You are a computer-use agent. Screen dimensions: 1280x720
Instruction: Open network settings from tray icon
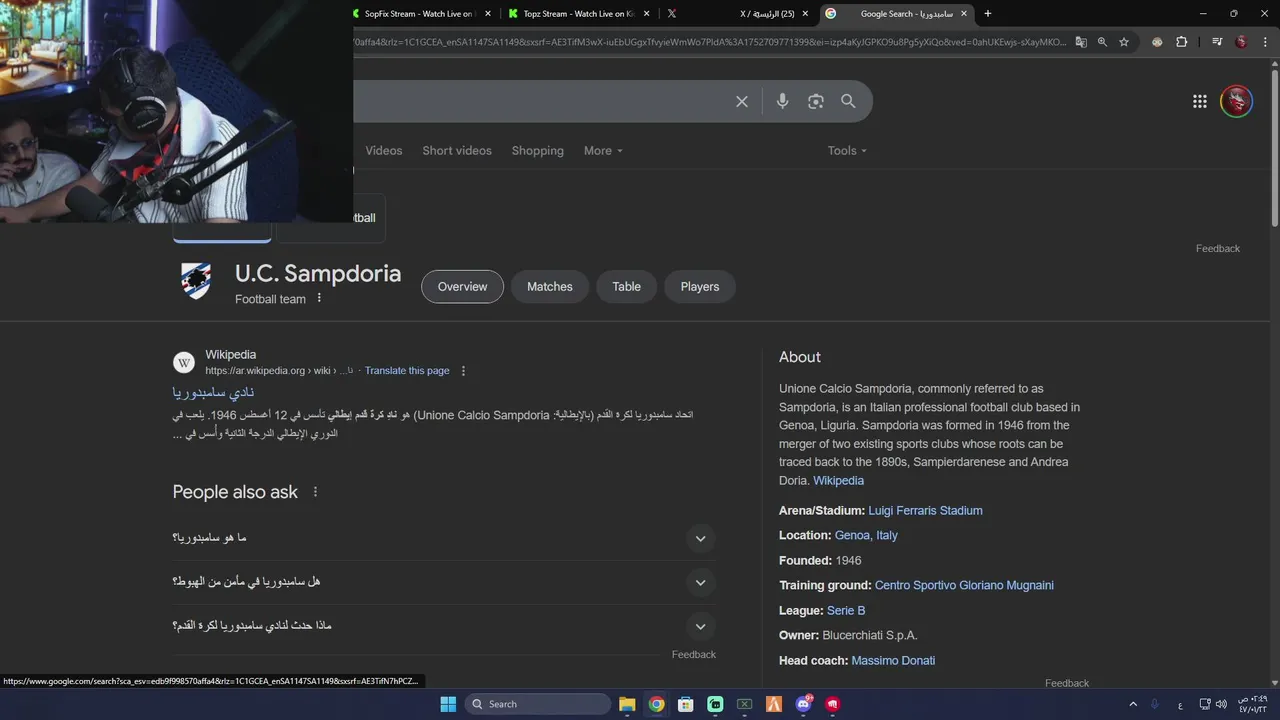click(1204, 704)
